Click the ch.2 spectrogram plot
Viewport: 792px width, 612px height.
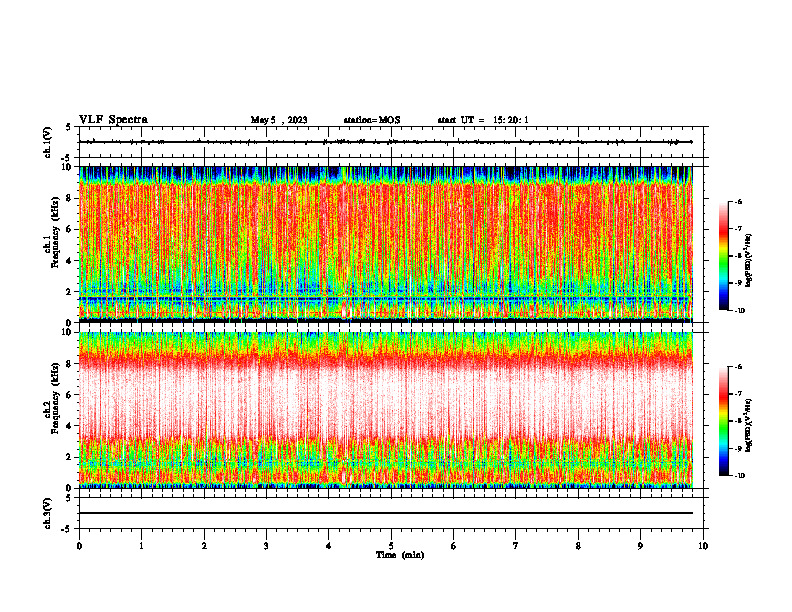pos(386,410)
